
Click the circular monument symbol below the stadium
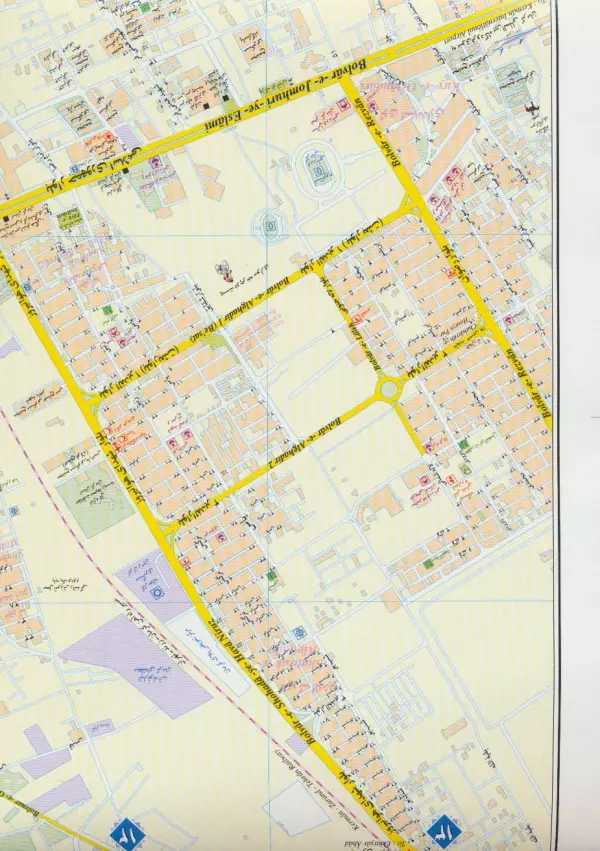270,225
